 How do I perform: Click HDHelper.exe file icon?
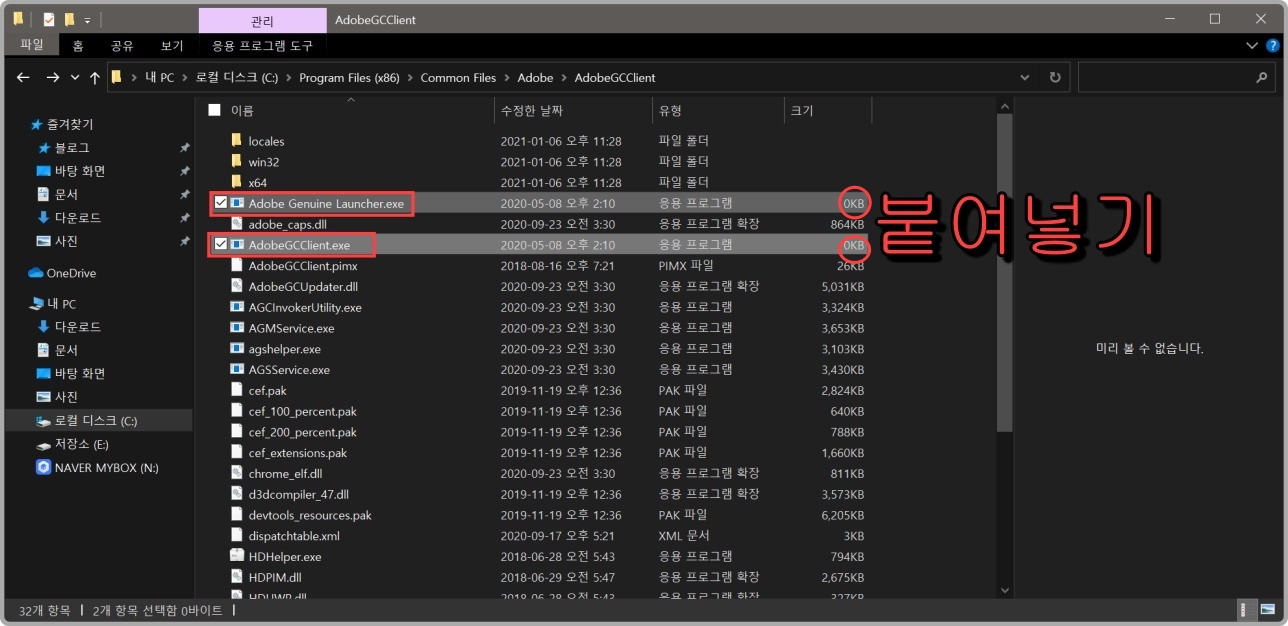coord(237,557)
